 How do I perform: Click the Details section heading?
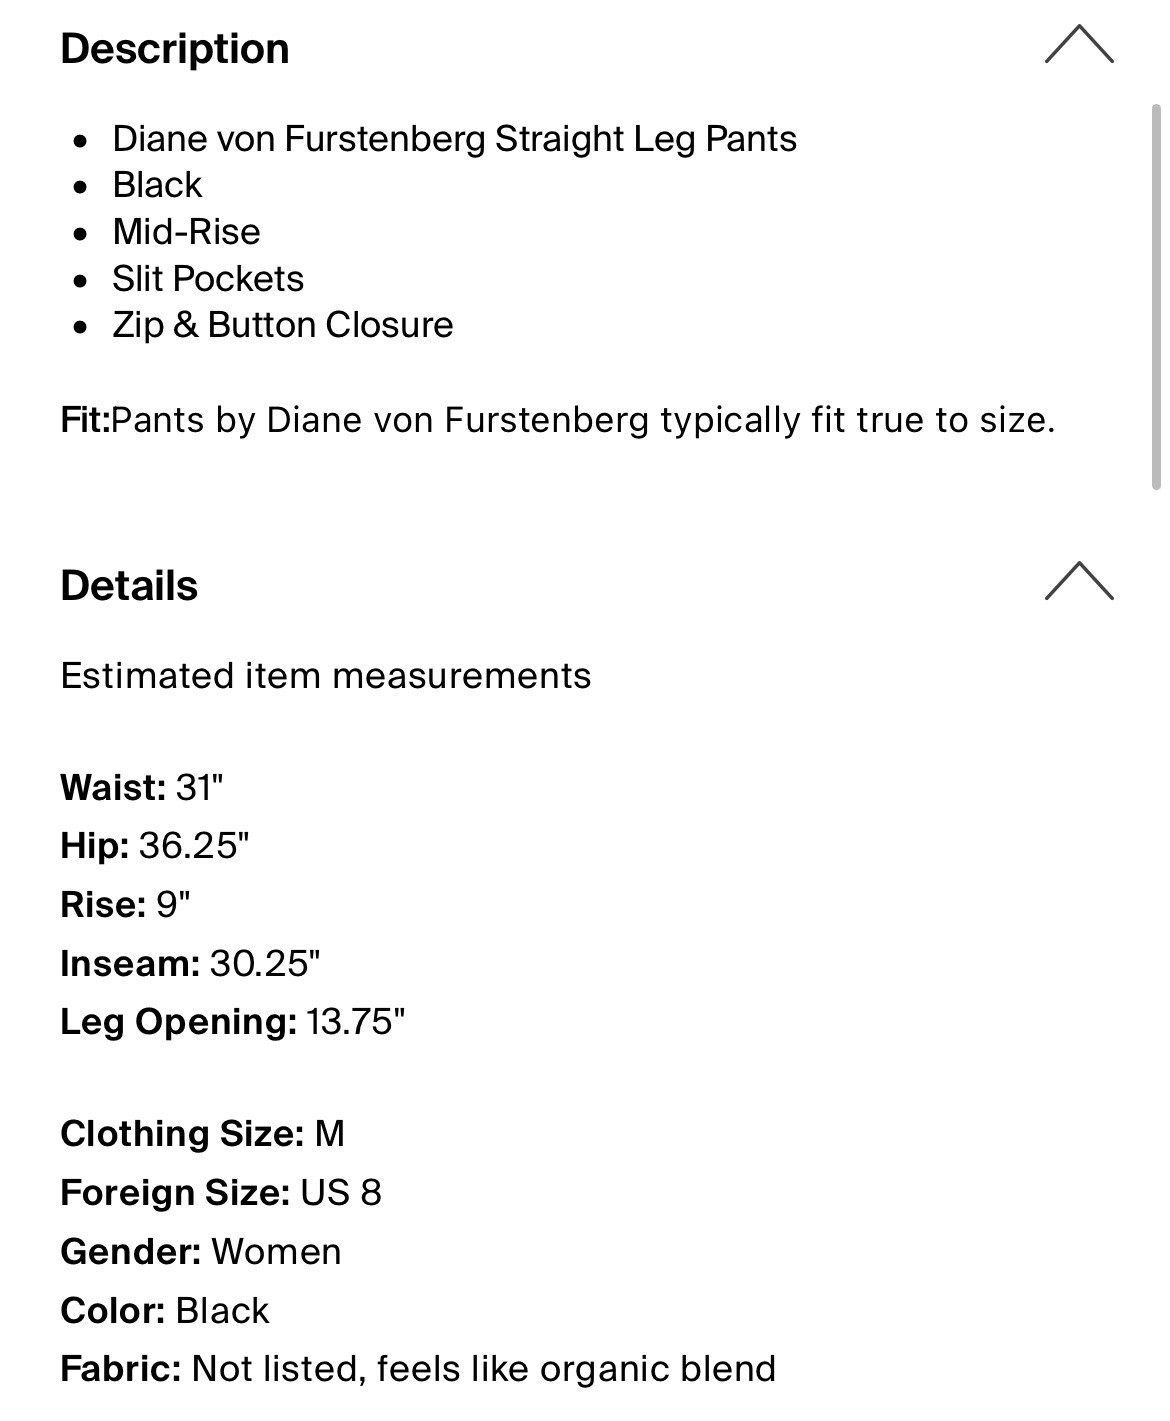129,586
